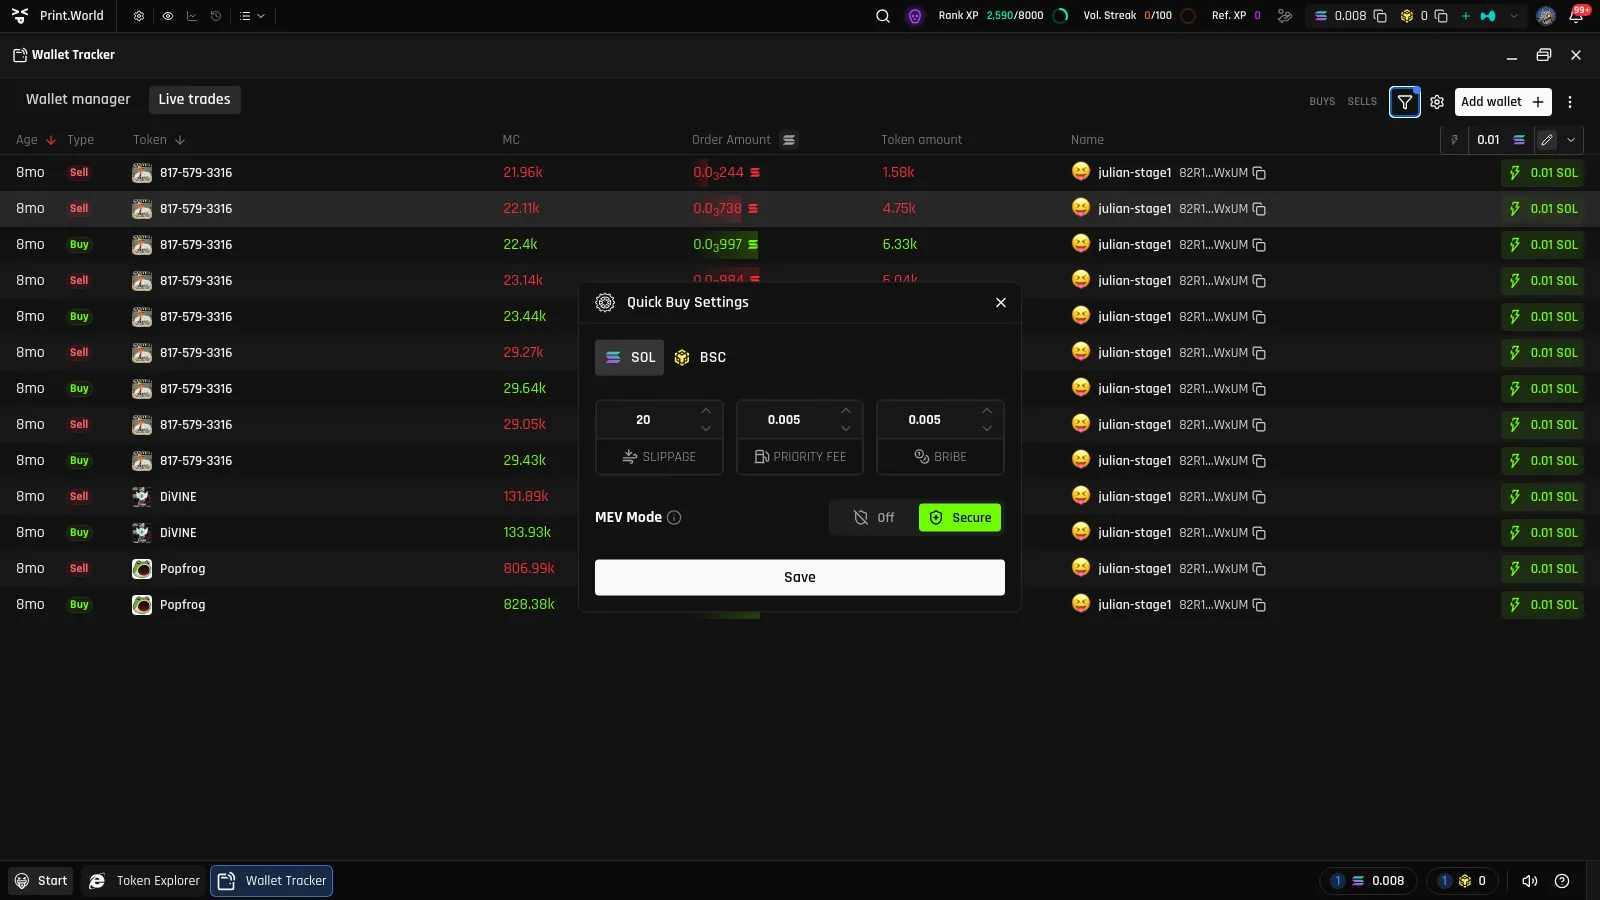Select the SOL chain tab in Quick Buy Settings
The width and height of the screenshot is (1600, 900).
tap(629, 358)
